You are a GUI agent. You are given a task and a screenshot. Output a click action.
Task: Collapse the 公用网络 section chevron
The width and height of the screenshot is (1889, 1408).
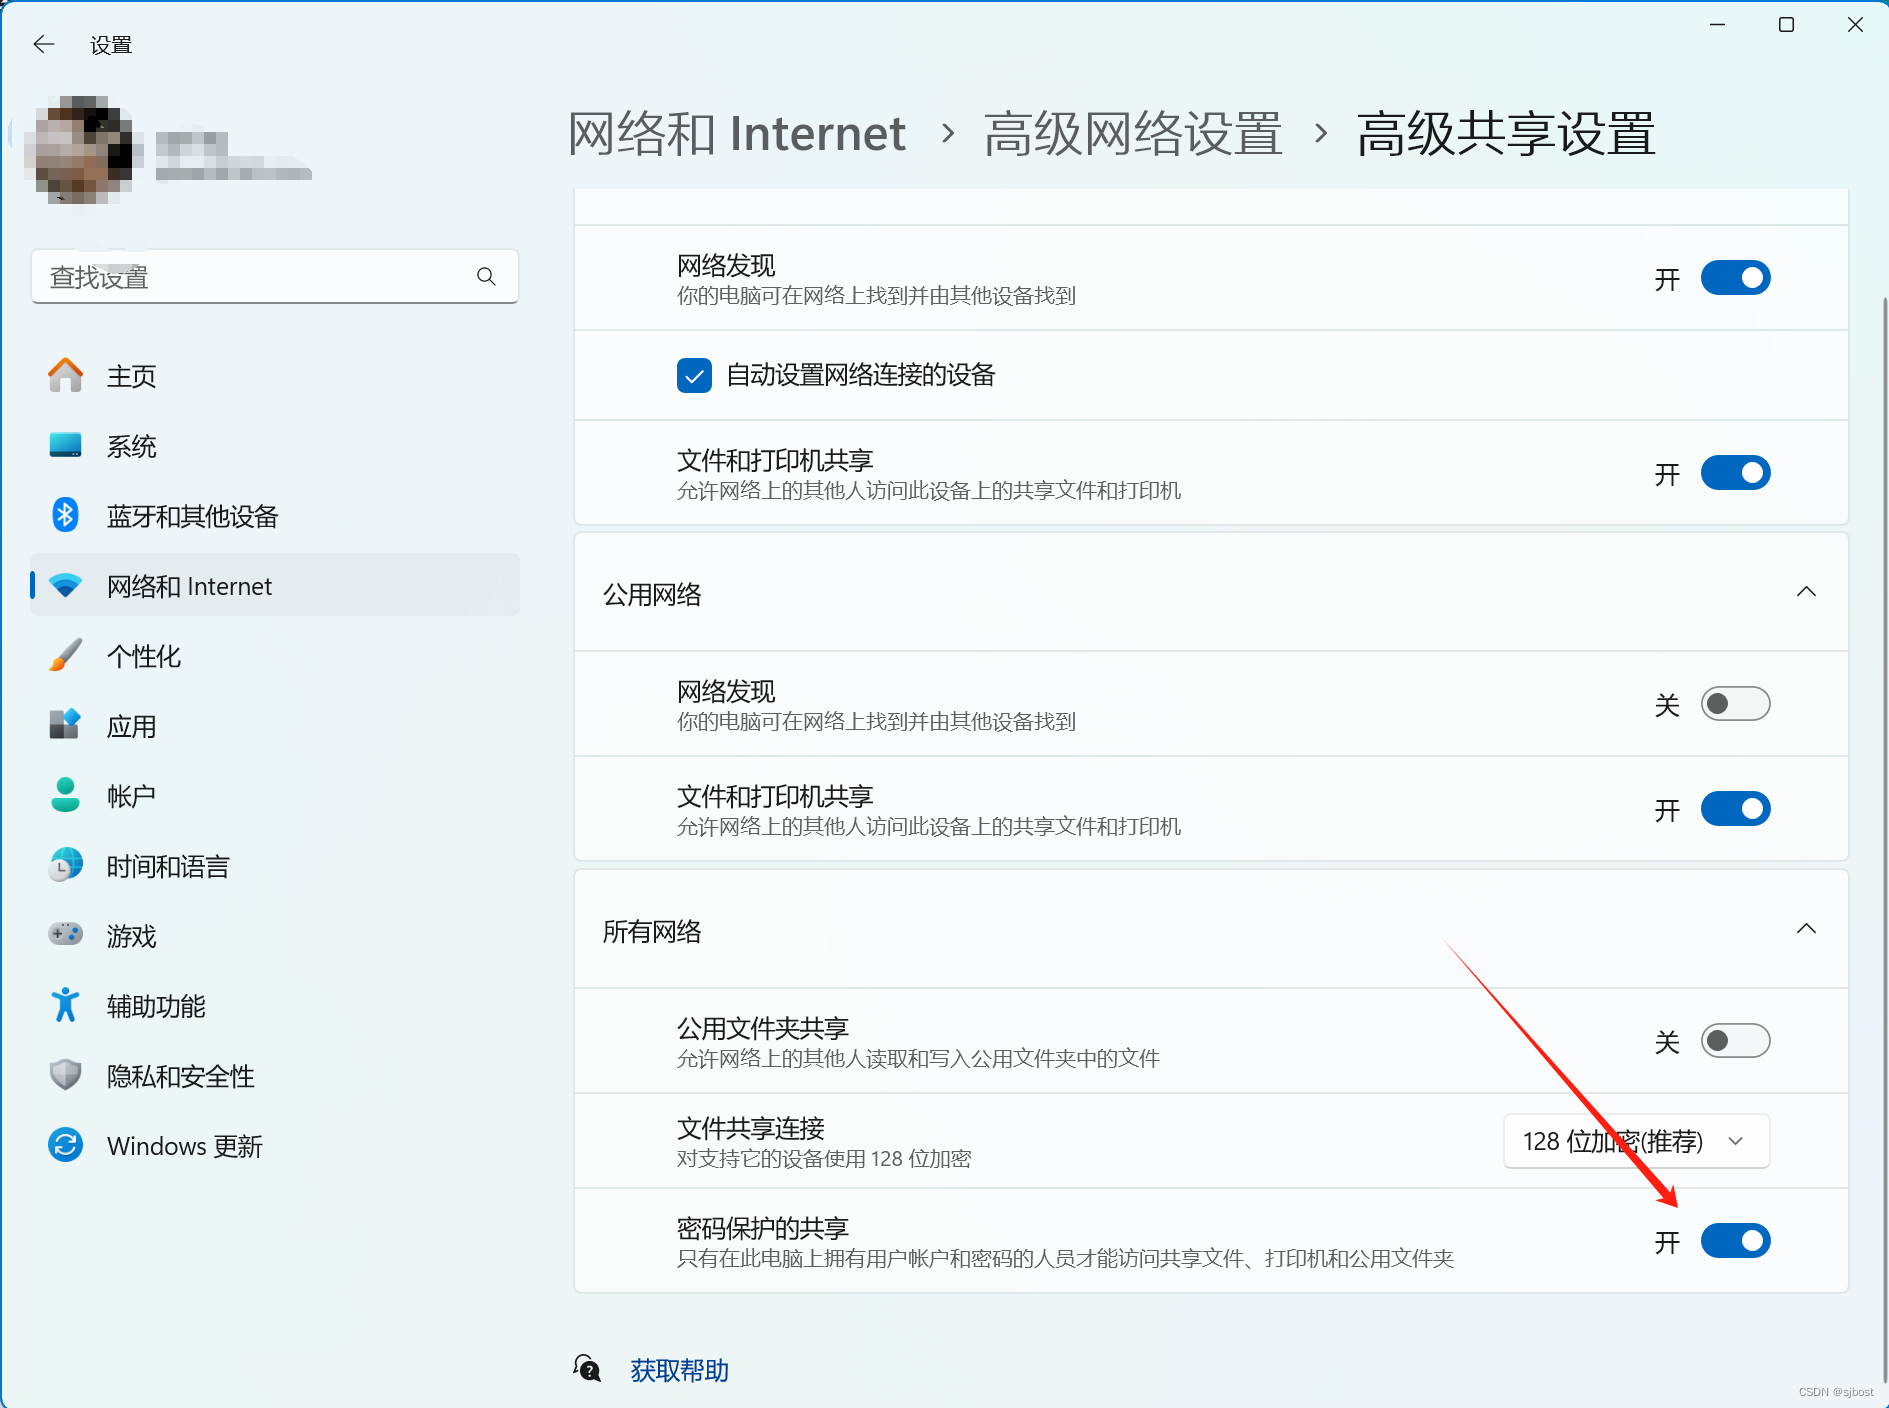pos(1806,592)
